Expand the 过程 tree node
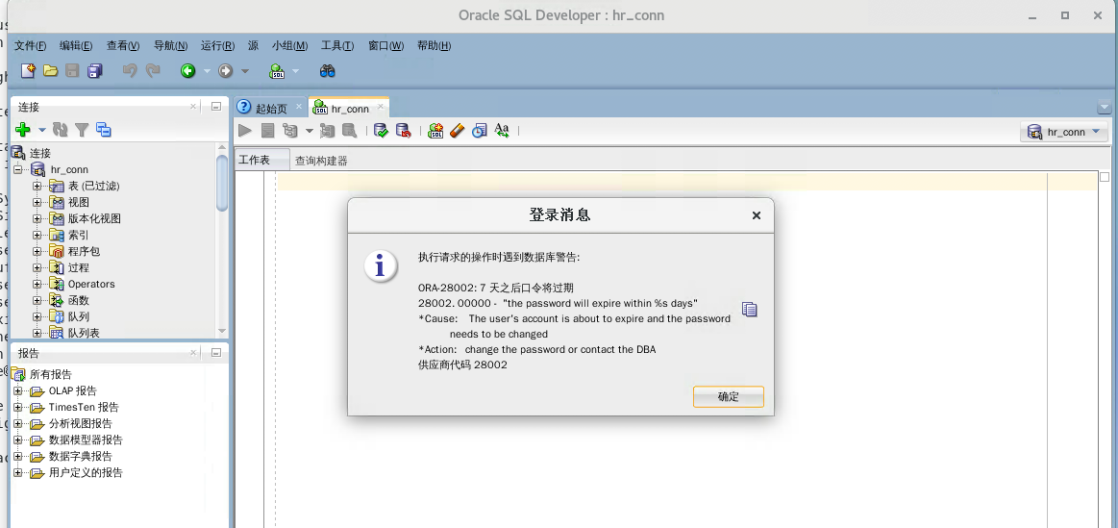Image resolution: width=1118 pixels, height=528 pixels. click(37, 268)
